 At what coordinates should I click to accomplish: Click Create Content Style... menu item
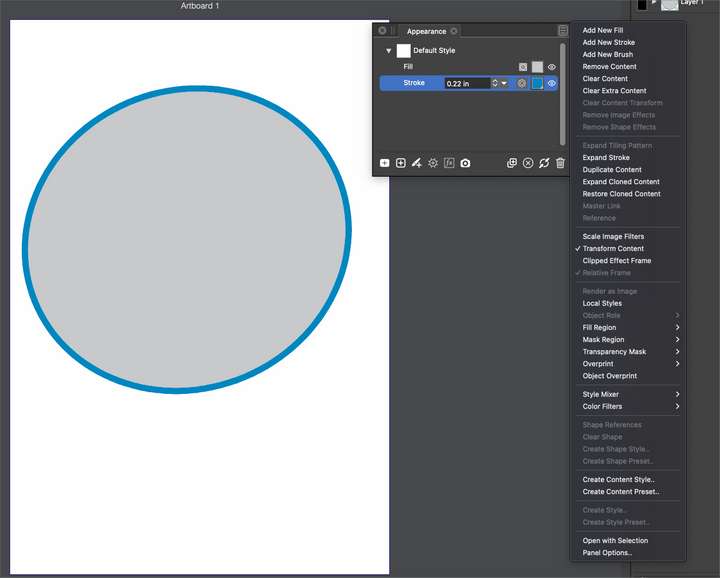click(x=619, y=480)
